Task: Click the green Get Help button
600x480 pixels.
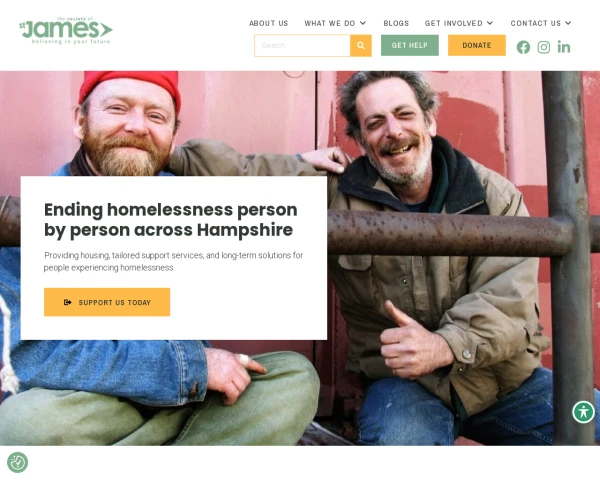Action: (x=409, y=45)
